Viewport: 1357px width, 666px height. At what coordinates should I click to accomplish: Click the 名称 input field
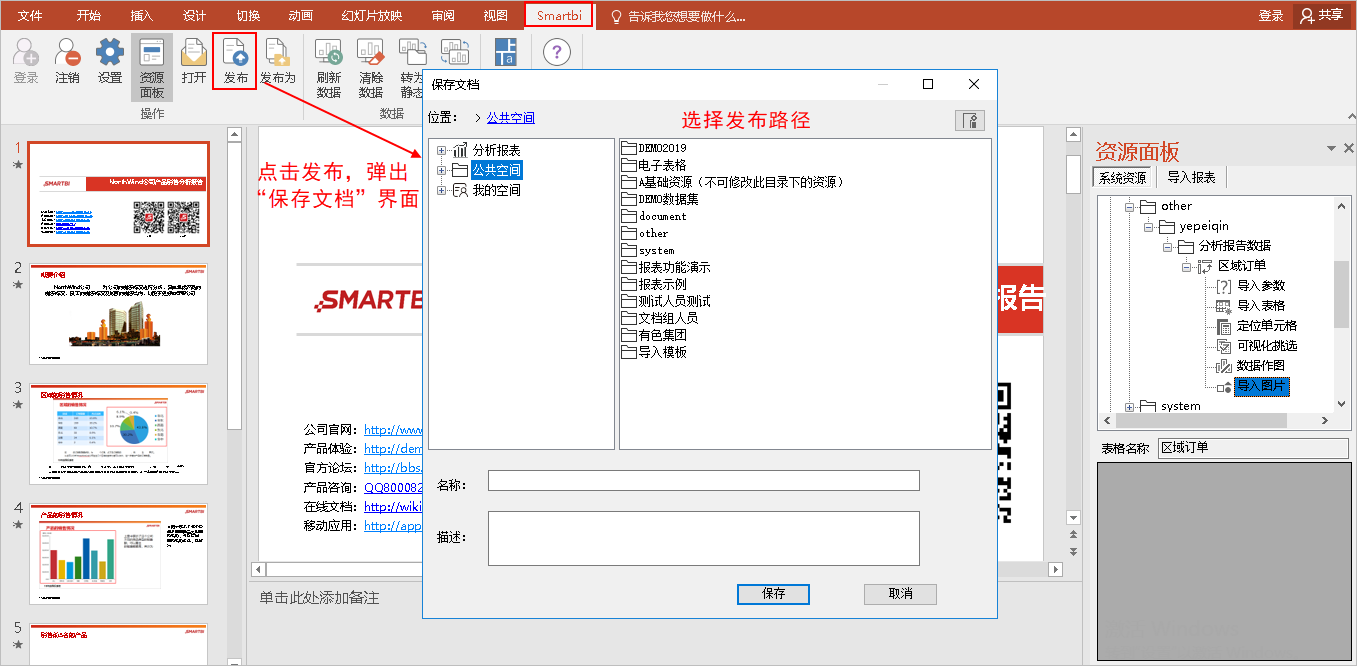tap(703, 481)
